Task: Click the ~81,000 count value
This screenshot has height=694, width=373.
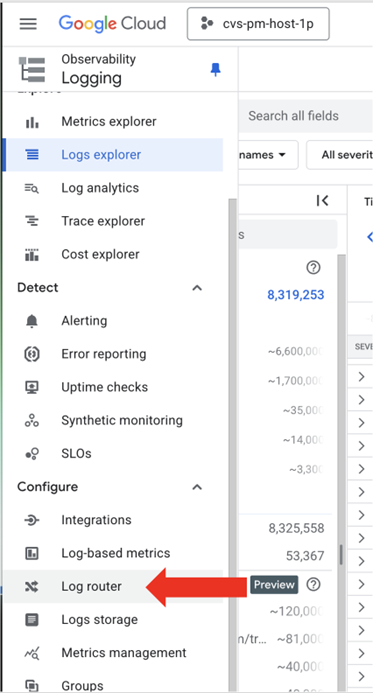Action: (x=300, y=639)
